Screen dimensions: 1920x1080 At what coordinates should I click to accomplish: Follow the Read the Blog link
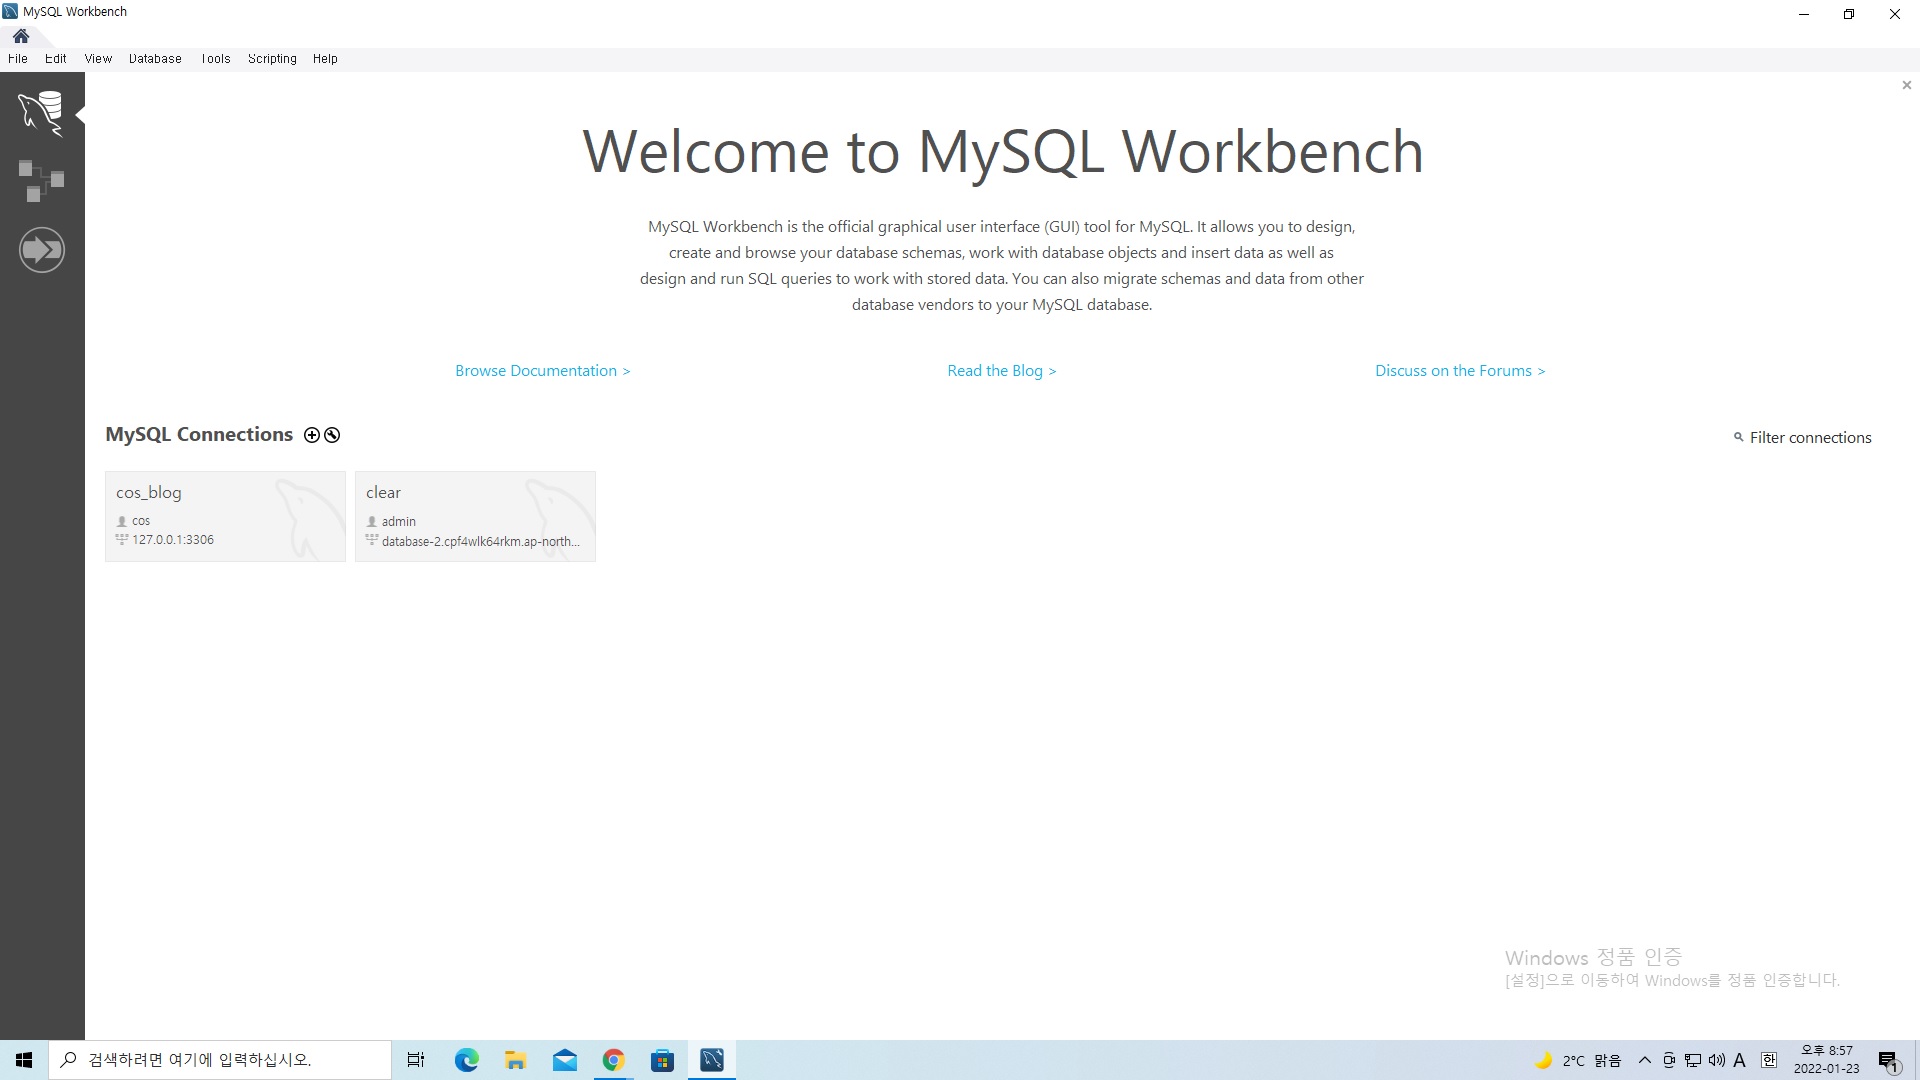point(1002,371)
